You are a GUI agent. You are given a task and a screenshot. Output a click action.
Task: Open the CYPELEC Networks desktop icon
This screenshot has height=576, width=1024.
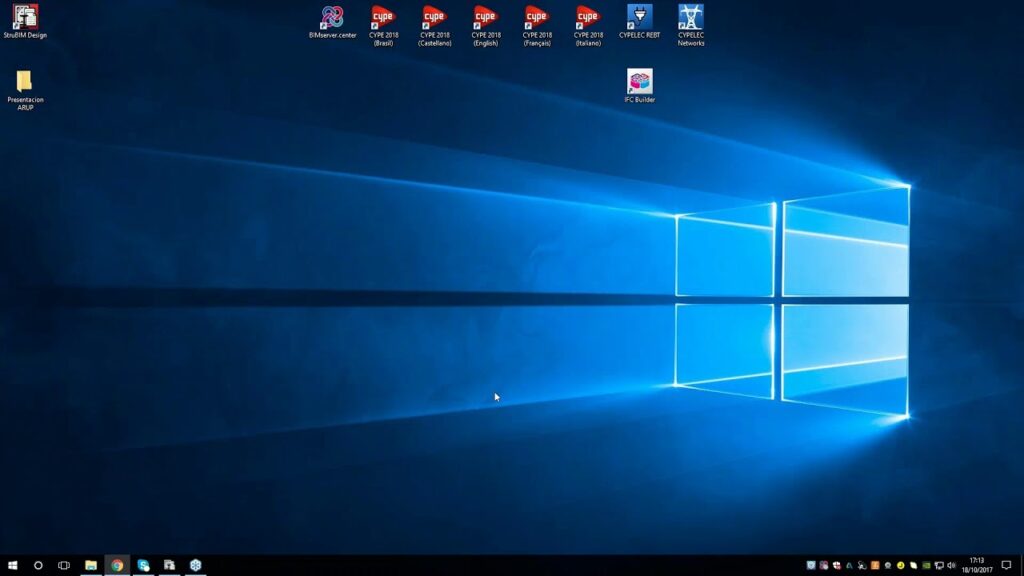[x=691, y=18]
